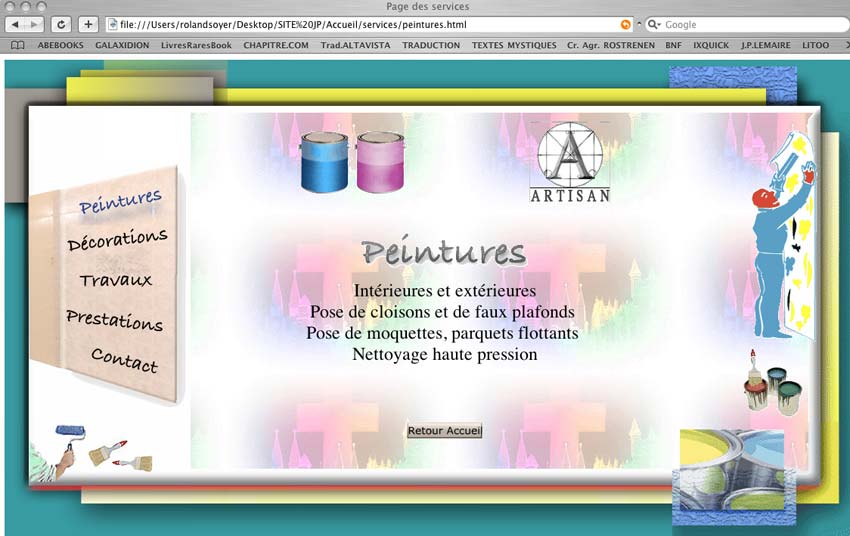Viewport: 850px width, 536px height.
Task: Open the Trad.ALTAVISTA bookmark
Action: tap(356, 46)
